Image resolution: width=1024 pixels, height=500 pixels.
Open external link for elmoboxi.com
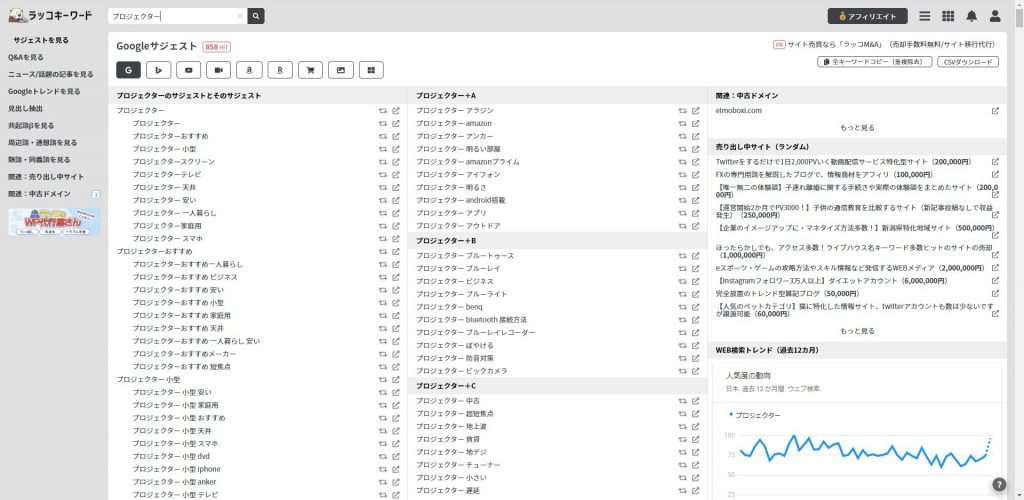coord(995,111)
